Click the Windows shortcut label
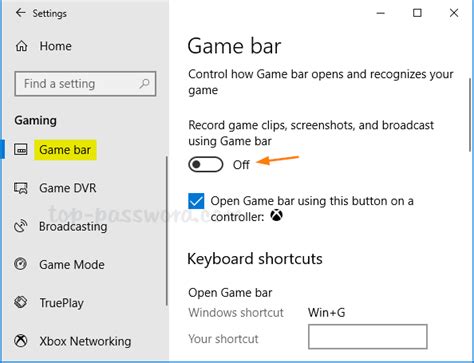Image resolution: width=474 pixels, height=363 pixels. click(x=236, y=313)
